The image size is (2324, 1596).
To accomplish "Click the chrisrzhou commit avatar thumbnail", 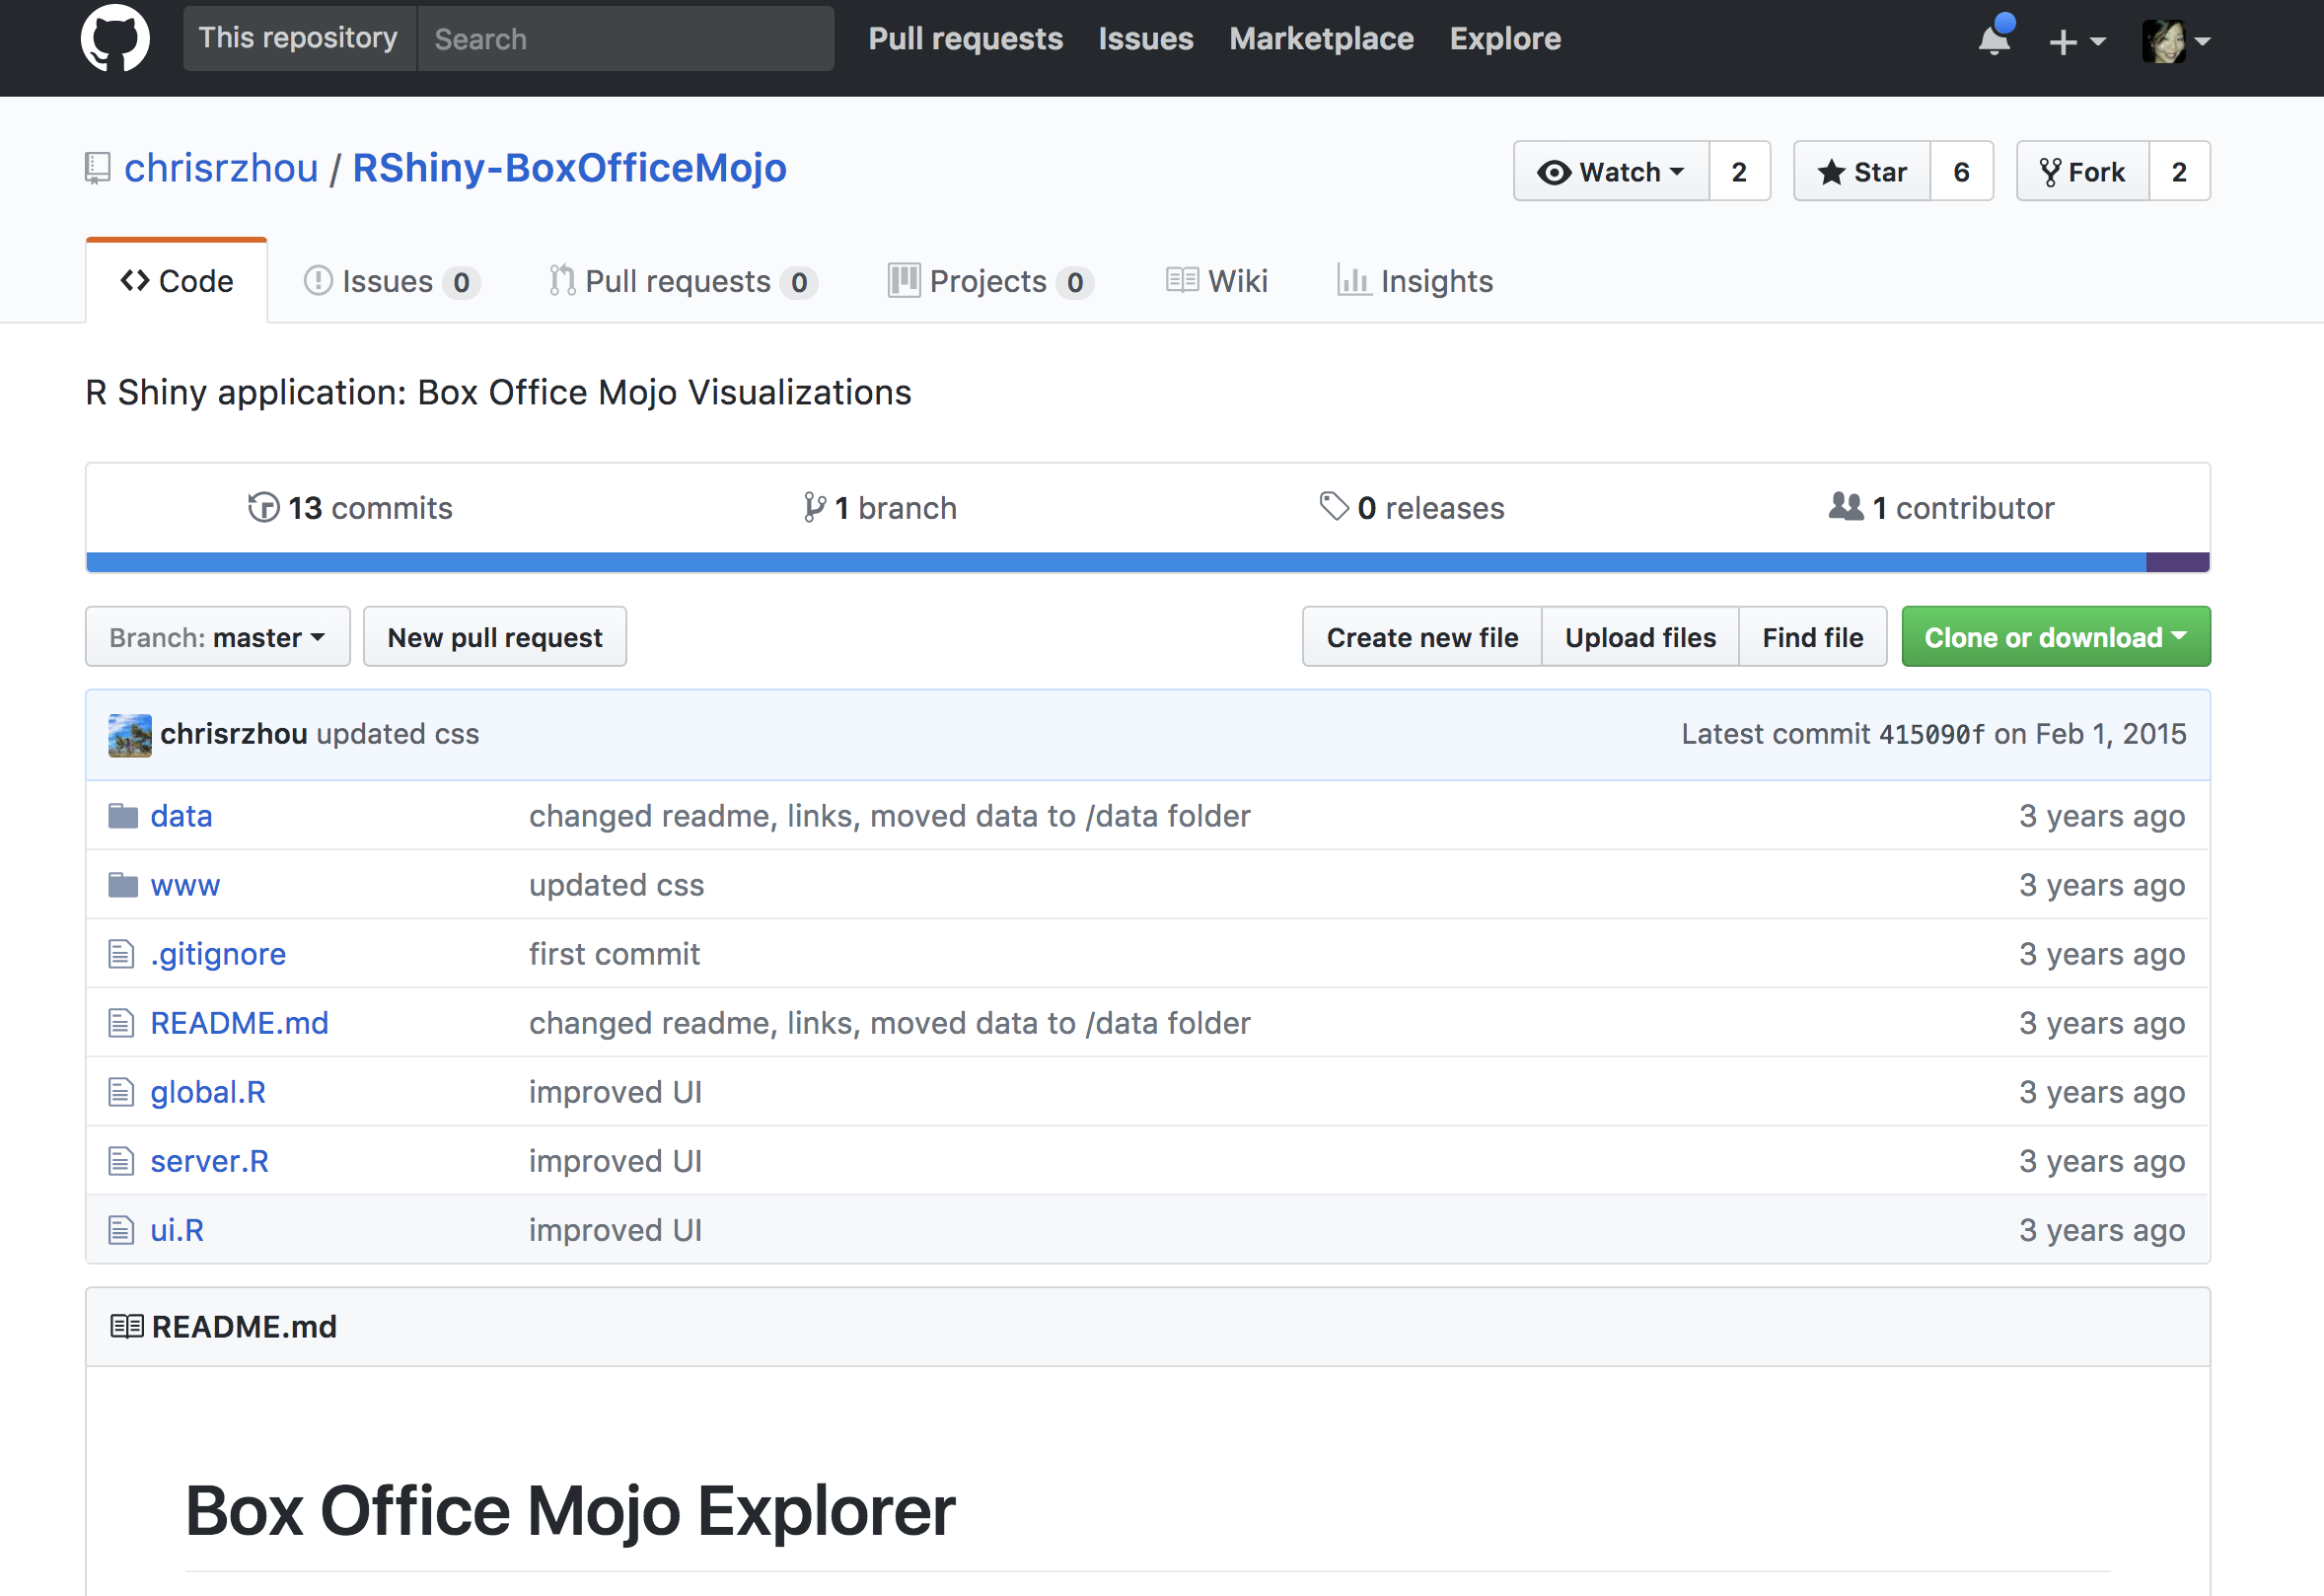I will [x=130, y=735].
